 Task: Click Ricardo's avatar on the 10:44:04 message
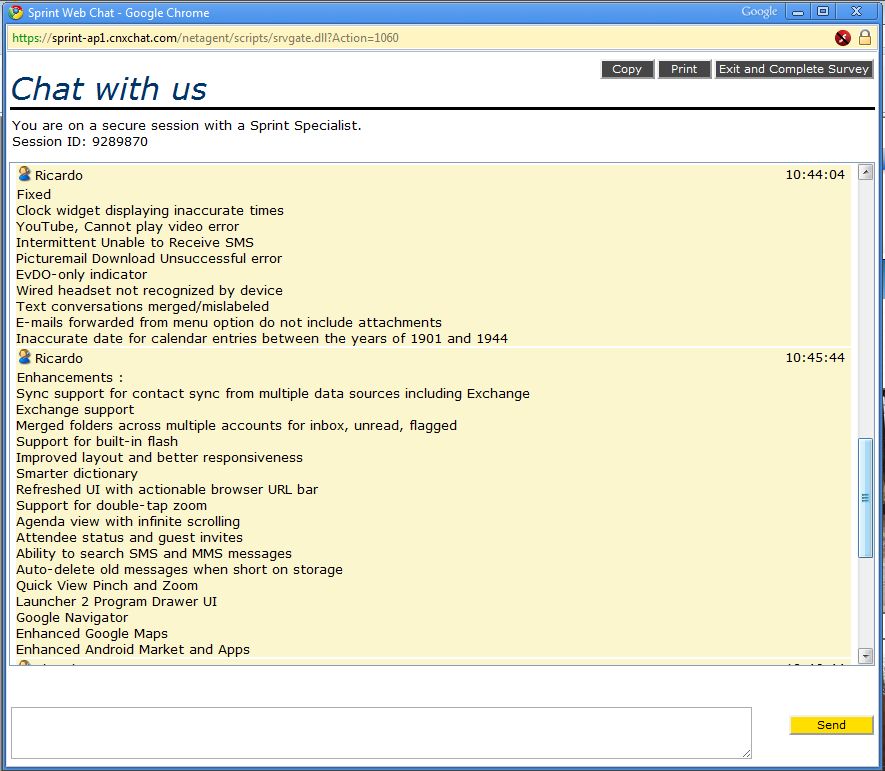pos(24,174)
